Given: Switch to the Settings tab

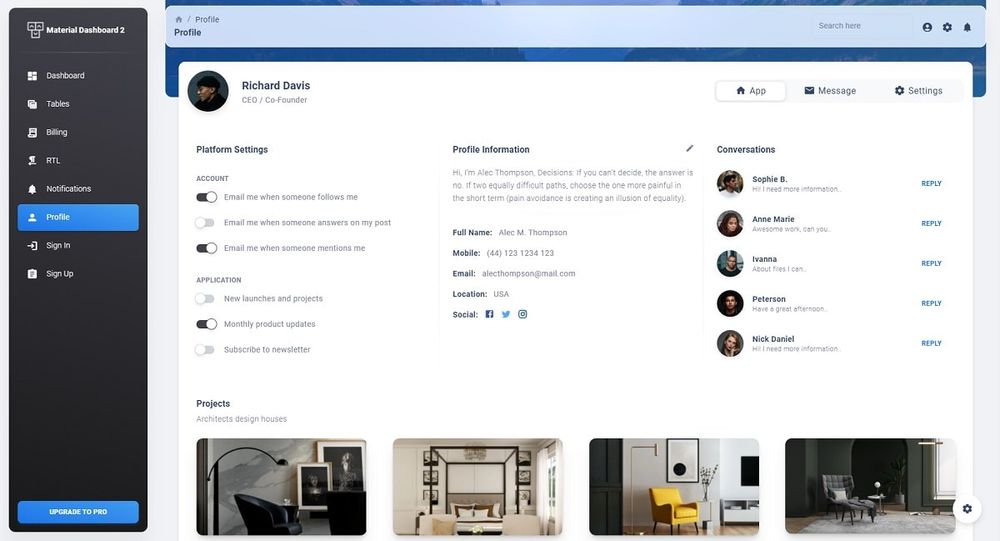Looking at the screenshot, I should tap(918, 91).
